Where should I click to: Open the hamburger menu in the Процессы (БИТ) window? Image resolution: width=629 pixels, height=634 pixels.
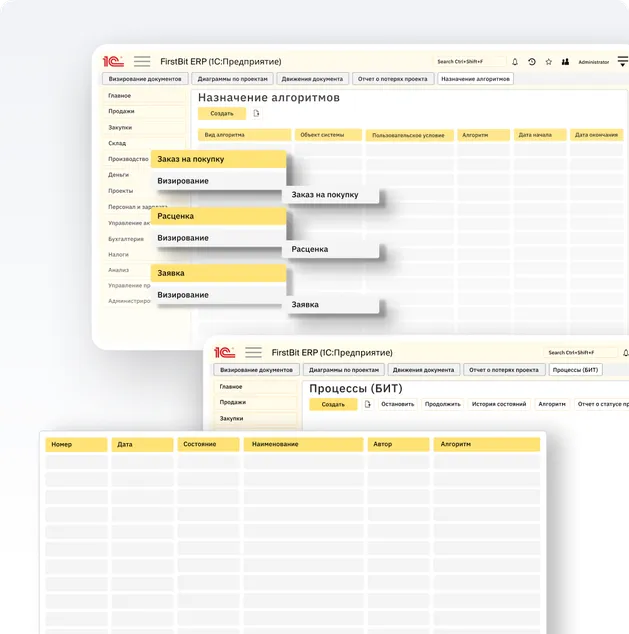(253, 353)
